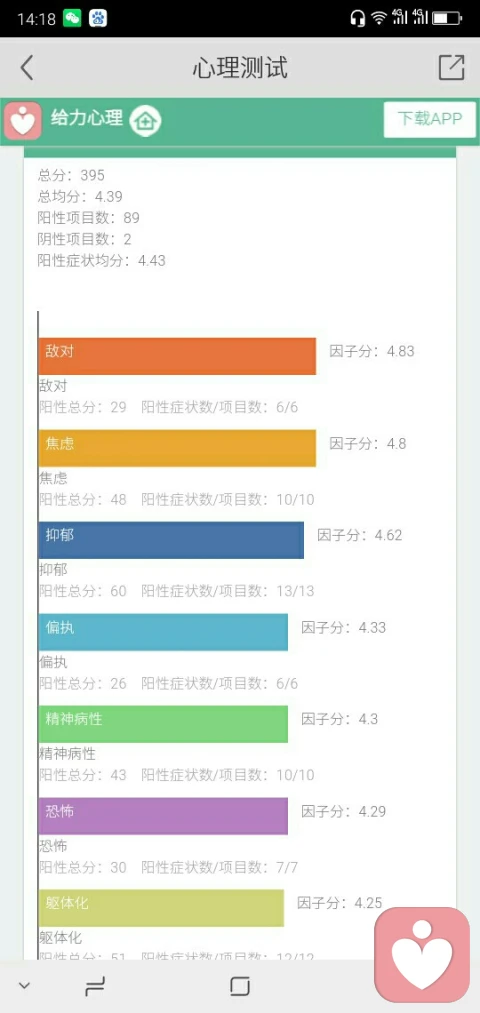480x1013 pixels.
Task: Open the share/export icon
Action: pos(451,67)
